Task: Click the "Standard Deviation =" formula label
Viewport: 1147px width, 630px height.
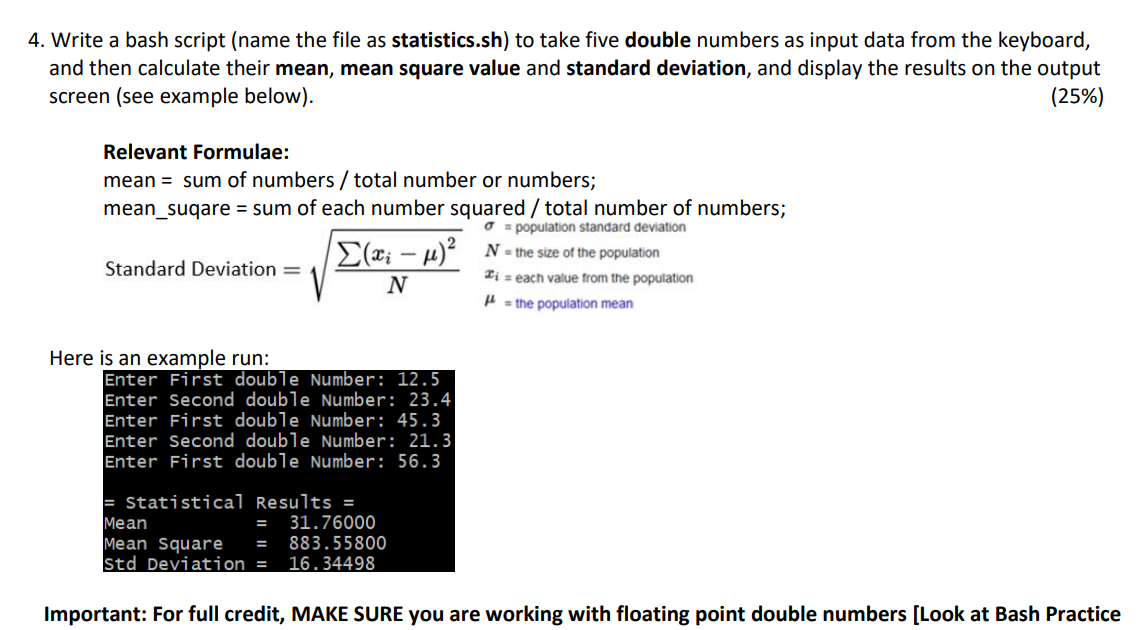Action: pyautogui.click(x=203, y=269)
